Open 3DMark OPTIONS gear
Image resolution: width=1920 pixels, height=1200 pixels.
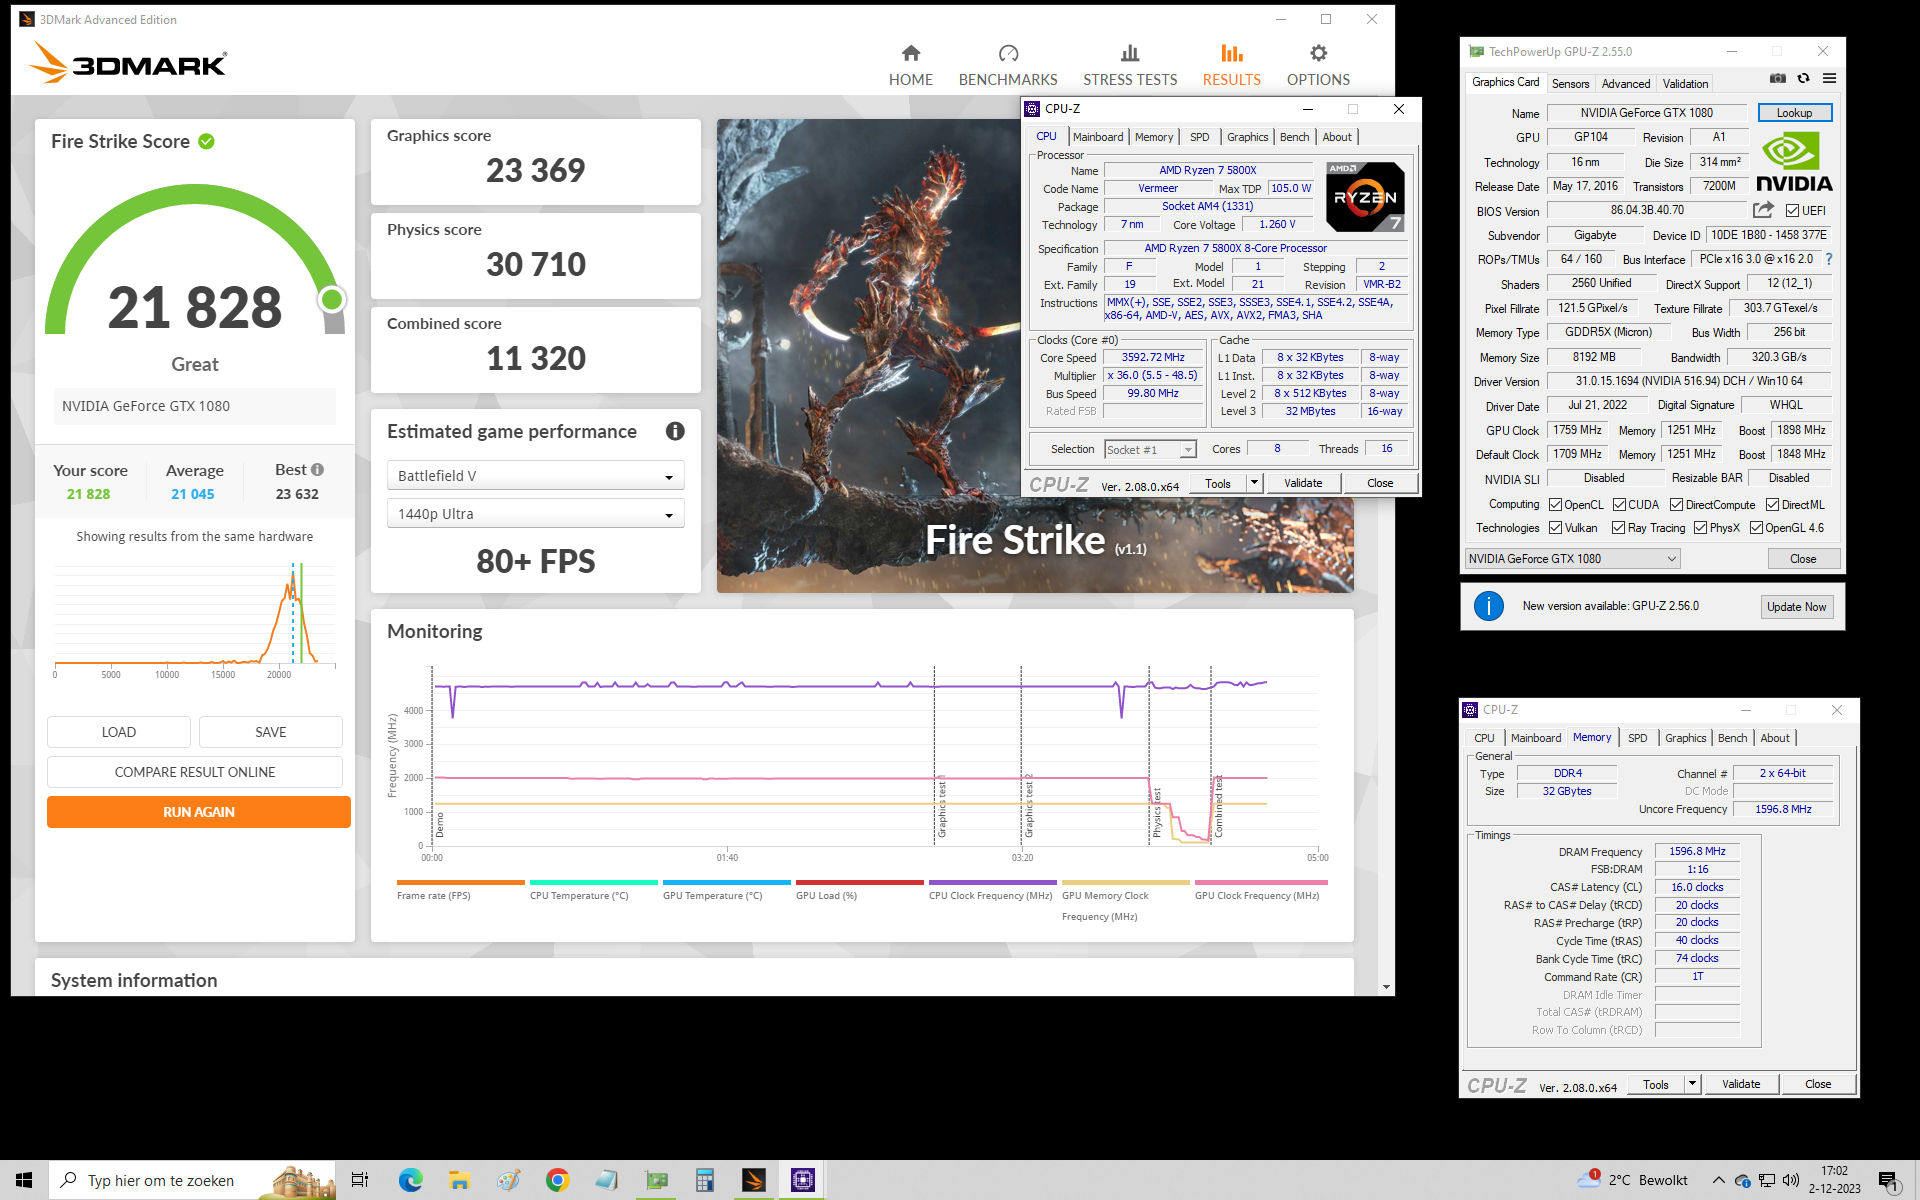[1318, 66]
